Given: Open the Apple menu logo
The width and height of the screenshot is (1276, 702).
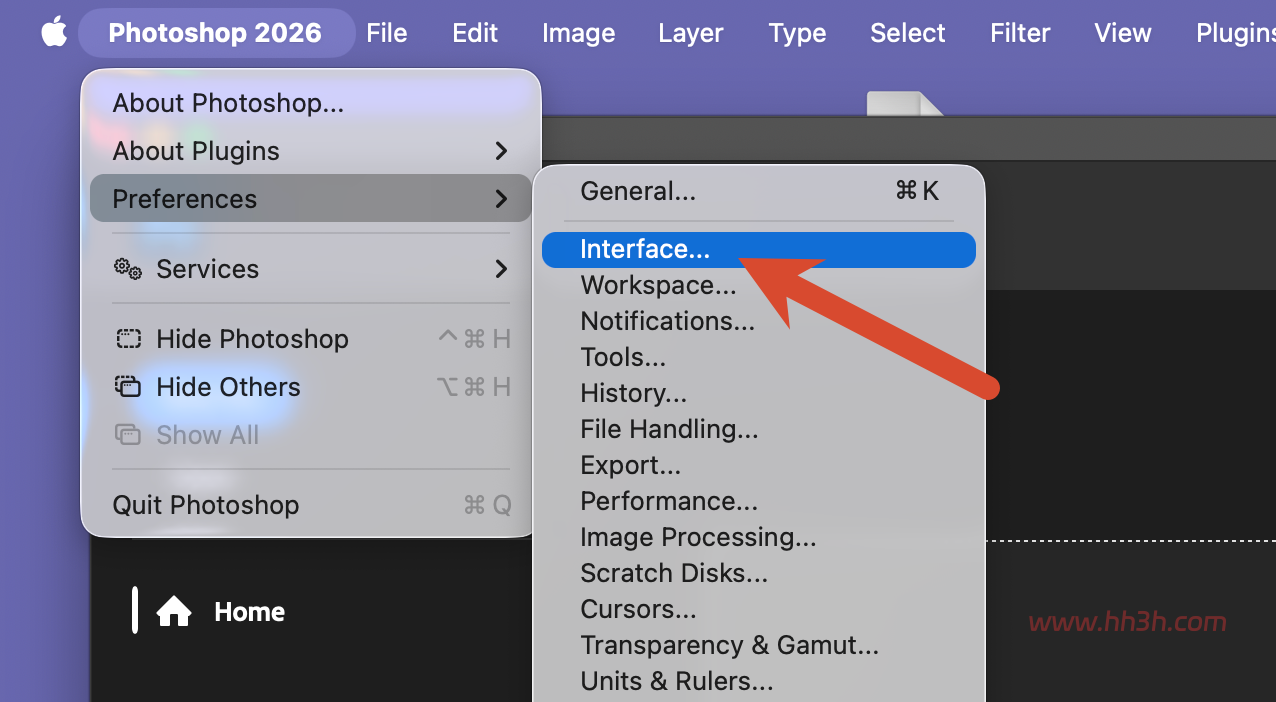Looking at the screenshot, I should pos(54,32).
